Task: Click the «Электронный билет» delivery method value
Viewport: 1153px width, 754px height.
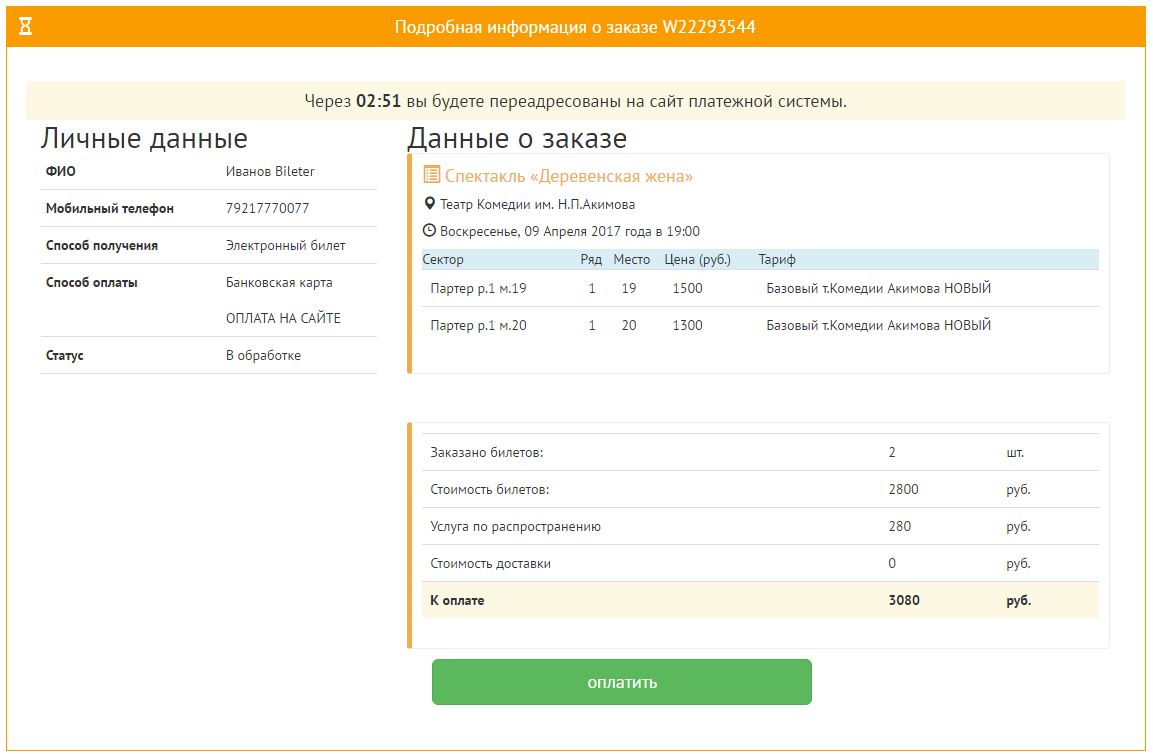Action: (x=285, y=245)
